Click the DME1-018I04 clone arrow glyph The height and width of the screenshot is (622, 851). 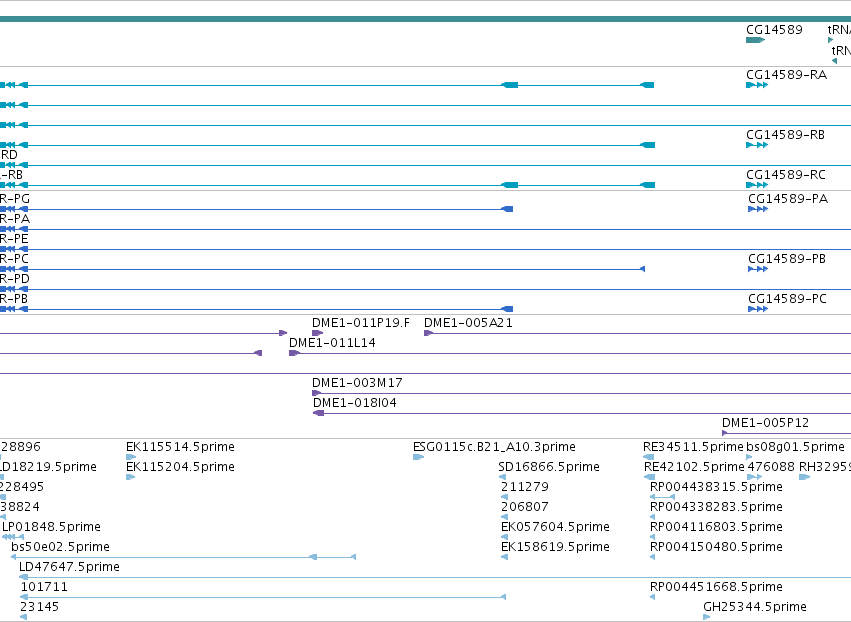319,414
